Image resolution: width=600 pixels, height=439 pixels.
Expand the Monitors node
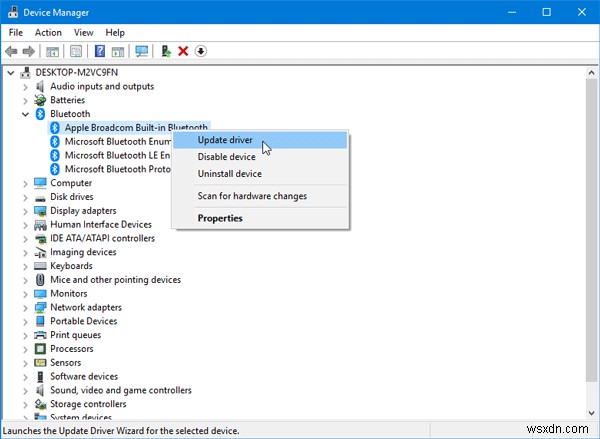tap(25, 294)
